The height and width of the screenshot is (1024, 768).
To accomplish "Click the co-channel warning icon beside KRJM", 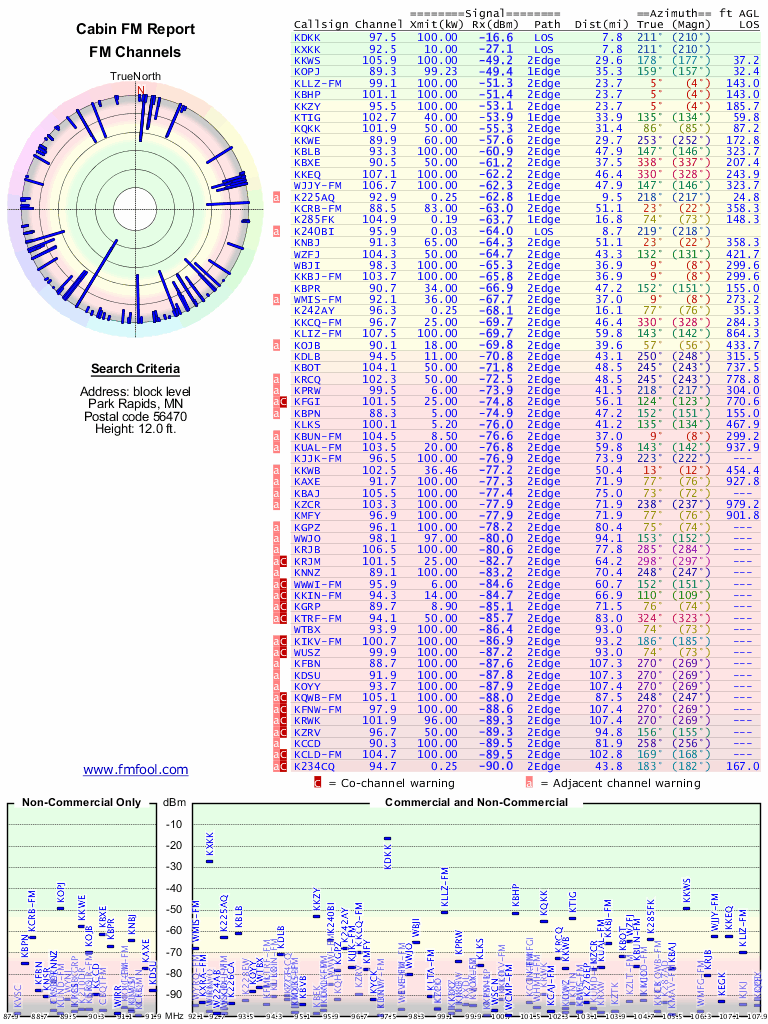I will coord(284,562).
